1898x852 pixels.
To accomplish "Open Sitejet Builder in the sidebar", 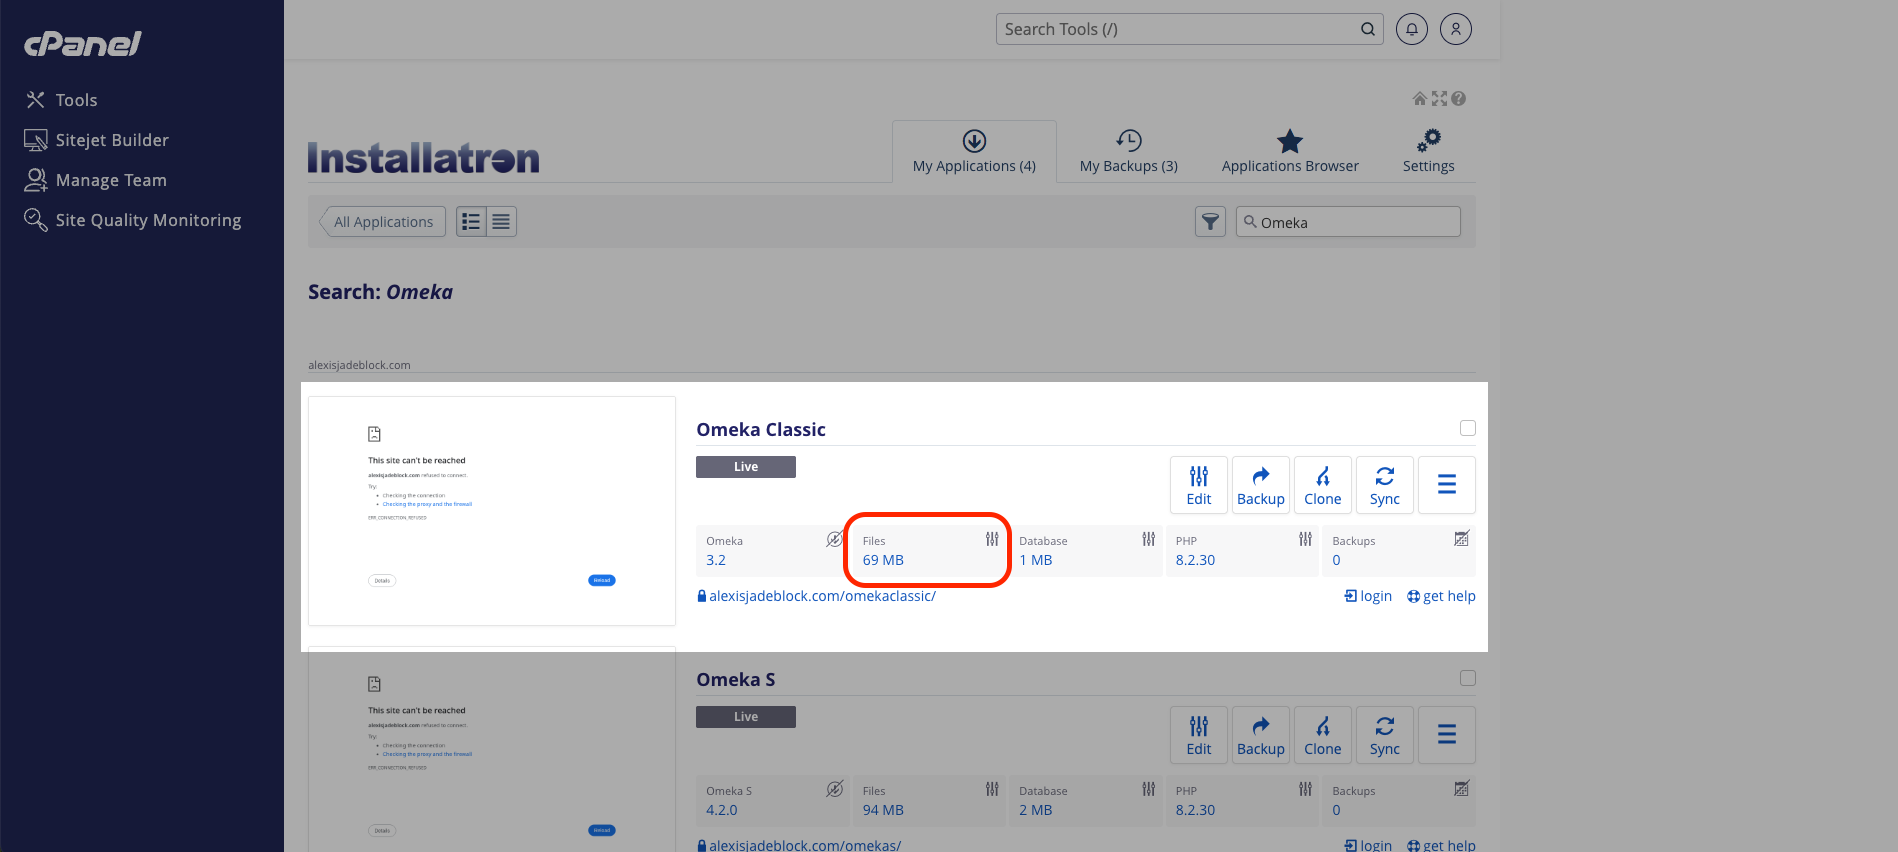I will click(x=96, y=140).
